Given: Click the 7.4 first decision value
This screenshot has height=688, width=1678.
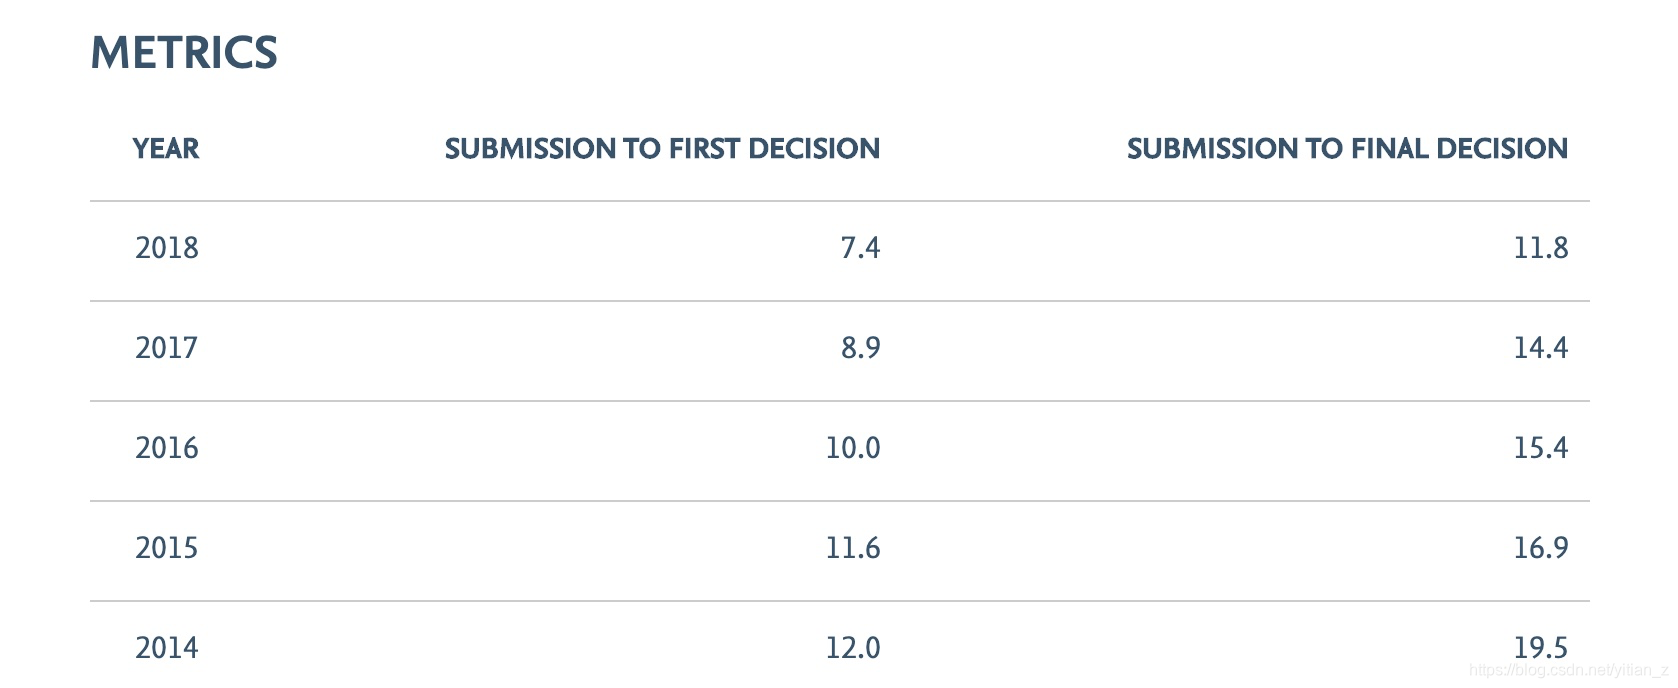Looking at the screenshot, I should [x=860, y=248].
